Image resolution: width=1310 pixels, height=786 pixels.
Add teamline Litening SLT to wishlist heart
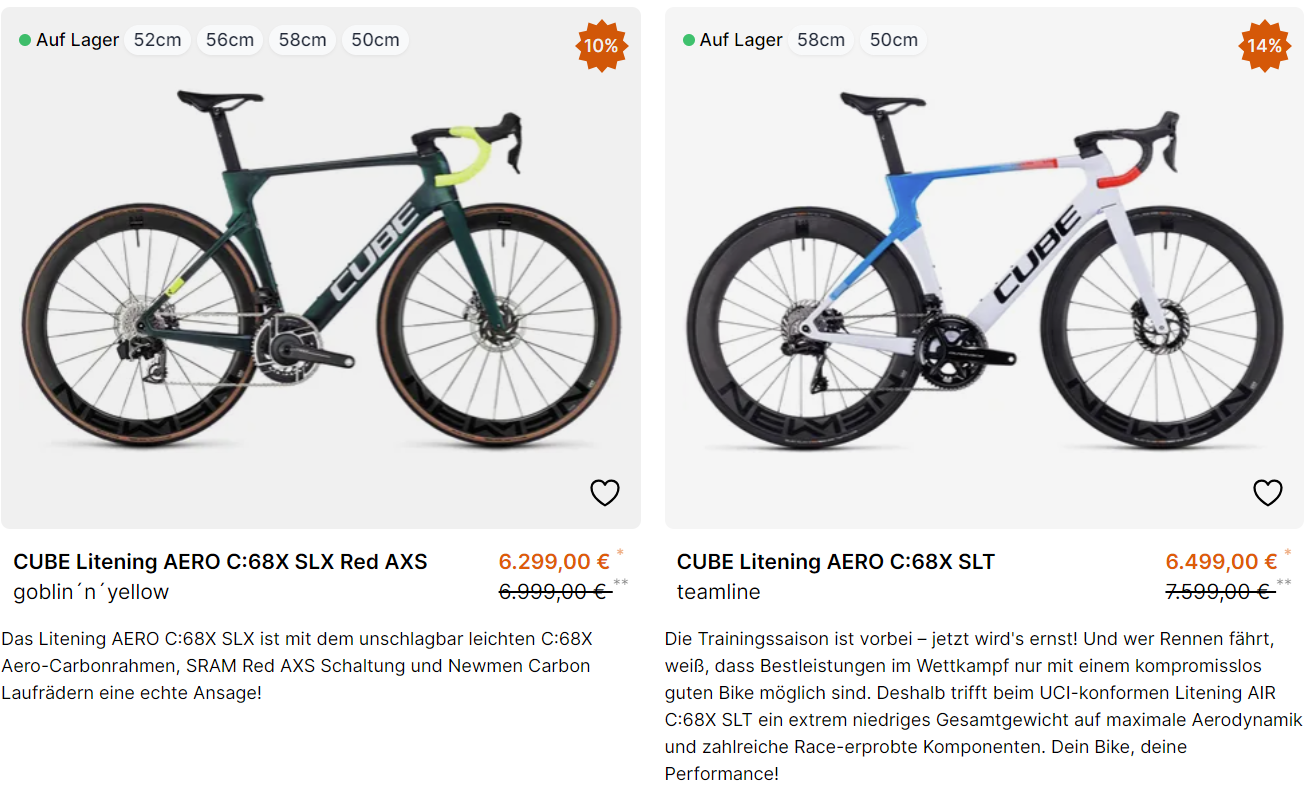point(1268,492)
